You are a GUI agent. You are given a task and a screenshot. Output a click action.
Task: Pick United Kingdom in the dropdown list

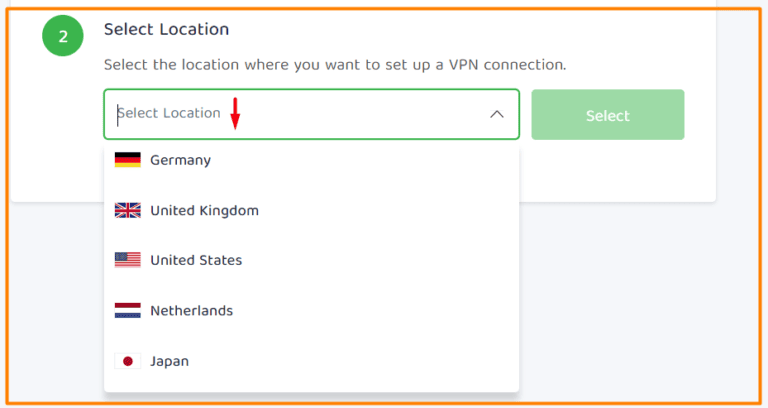pyautogui.click(x=204, y=210)
